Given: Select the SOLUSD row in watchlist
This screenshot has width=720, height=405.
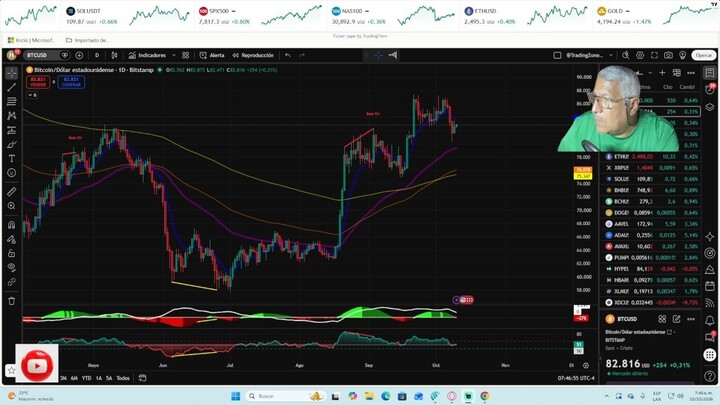Looking at the screenshot, I should (x=652, y=179).
